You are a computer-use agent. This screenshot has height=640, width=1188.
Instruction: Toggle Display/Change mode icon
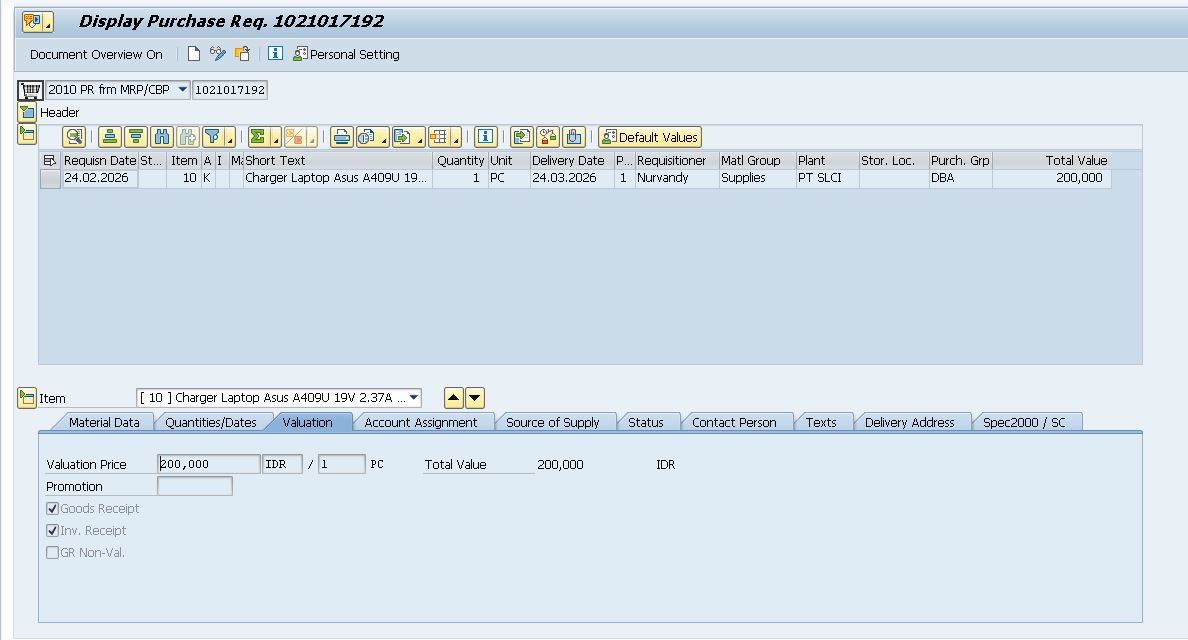click(x=217, y=54)
